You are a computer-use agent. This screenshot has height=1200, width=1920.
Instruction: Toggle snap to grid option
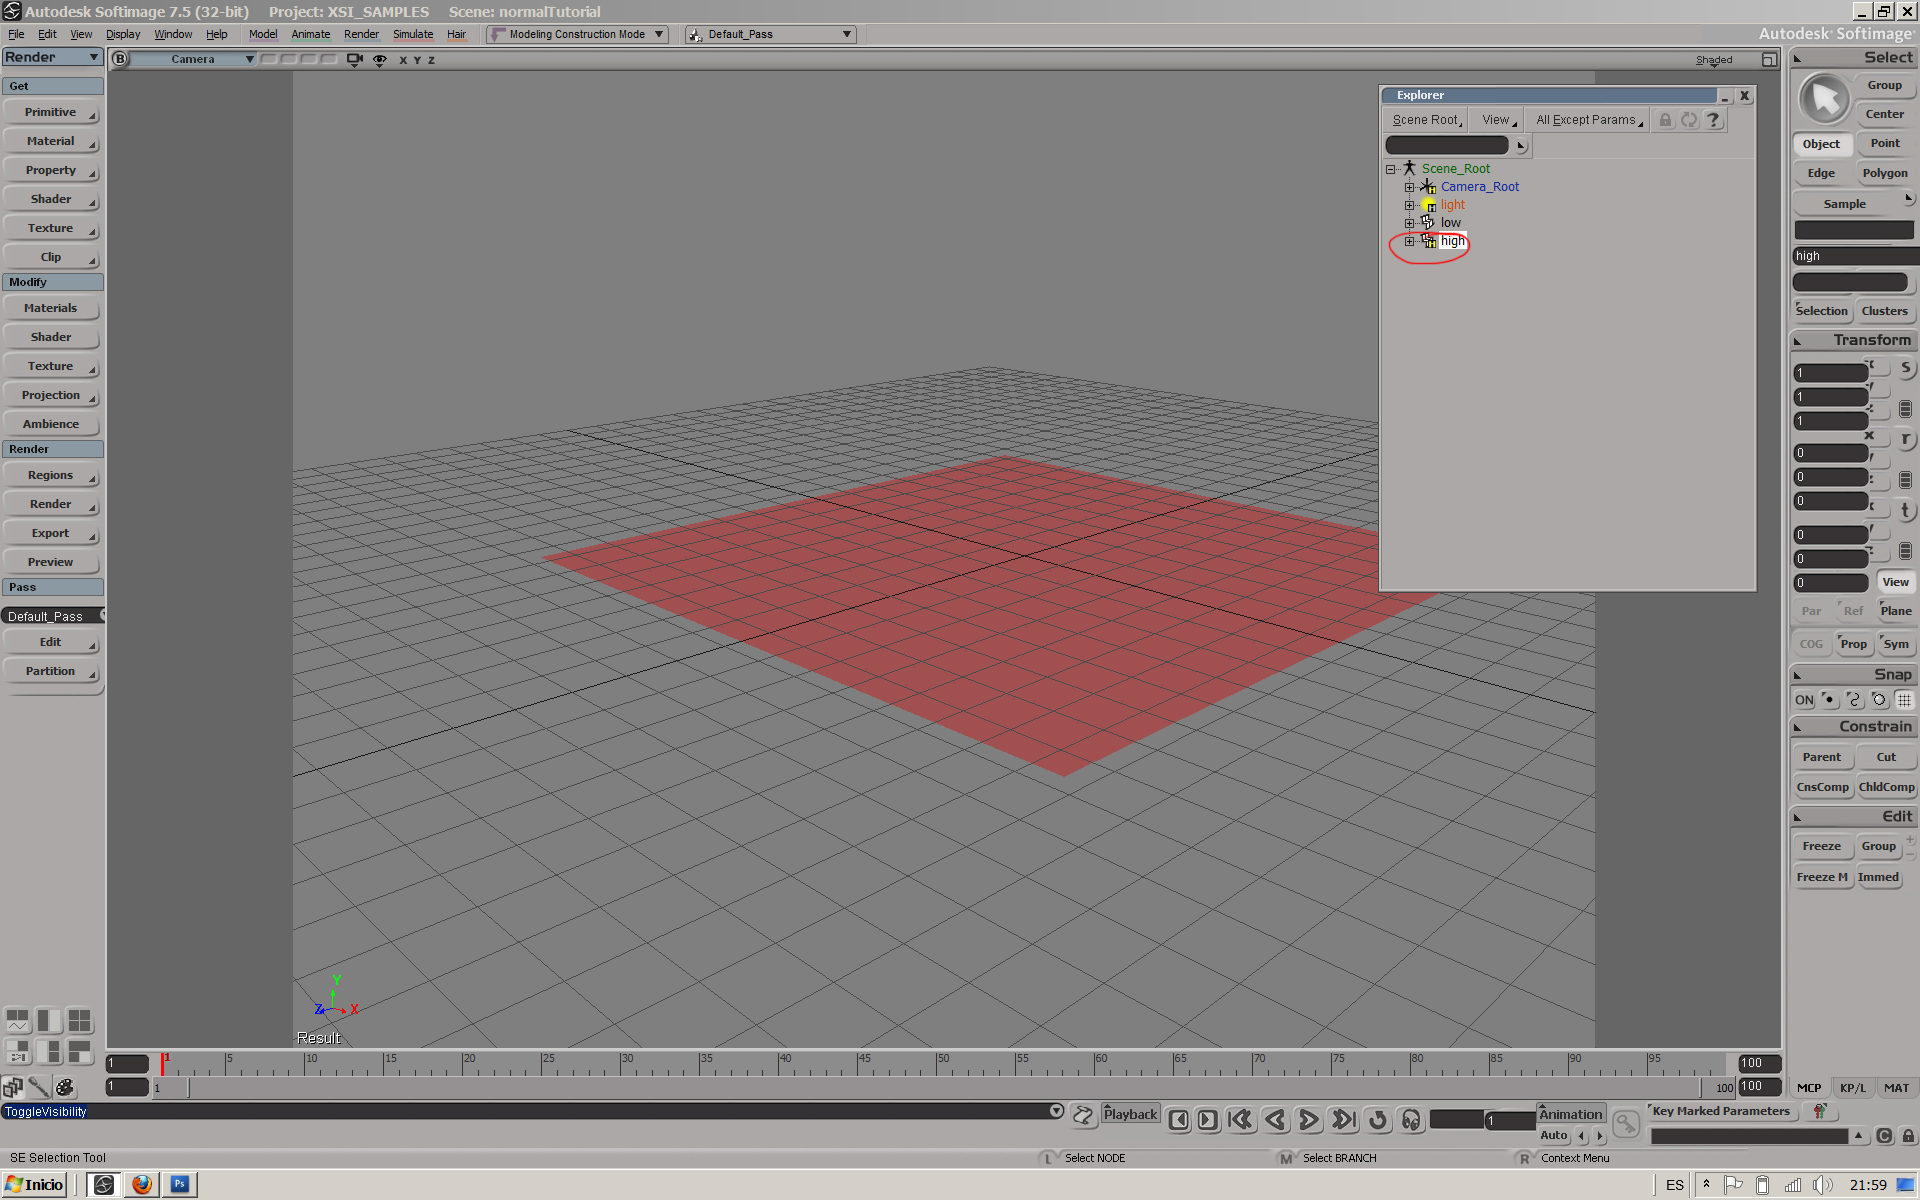coord(1904,700)
